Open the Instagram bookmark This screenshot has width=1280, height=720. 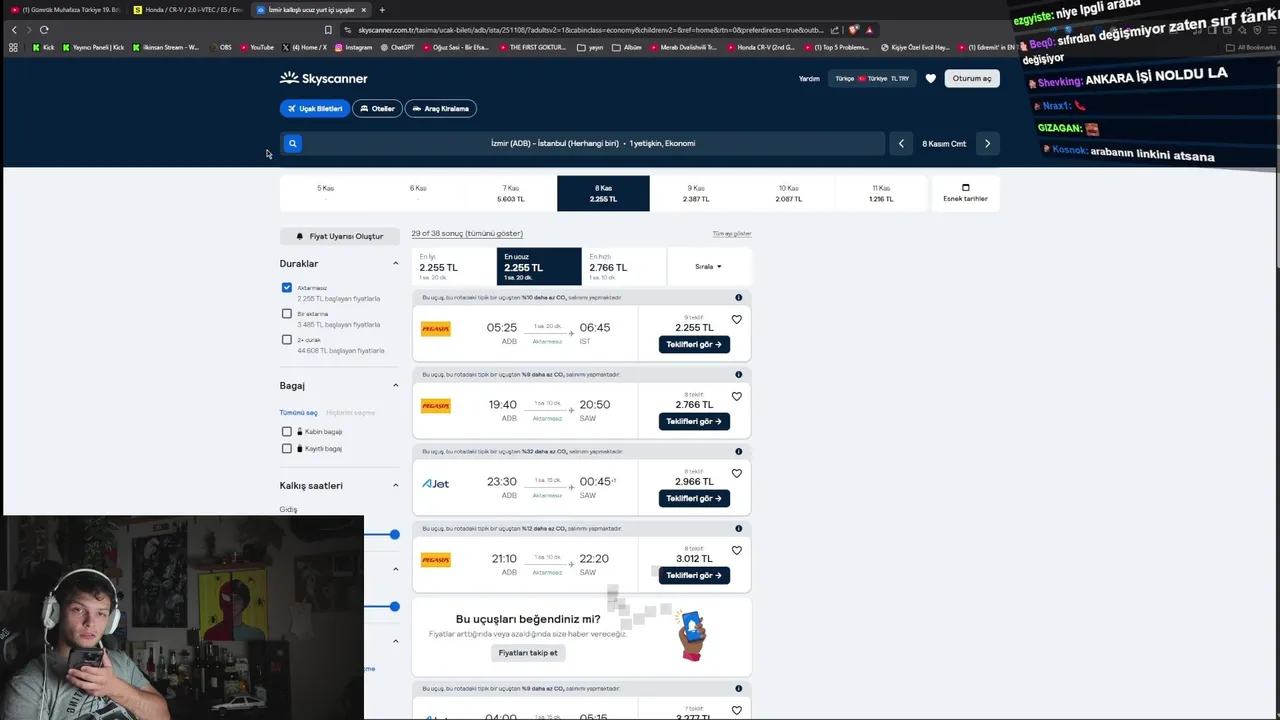[x=354, y=47]
